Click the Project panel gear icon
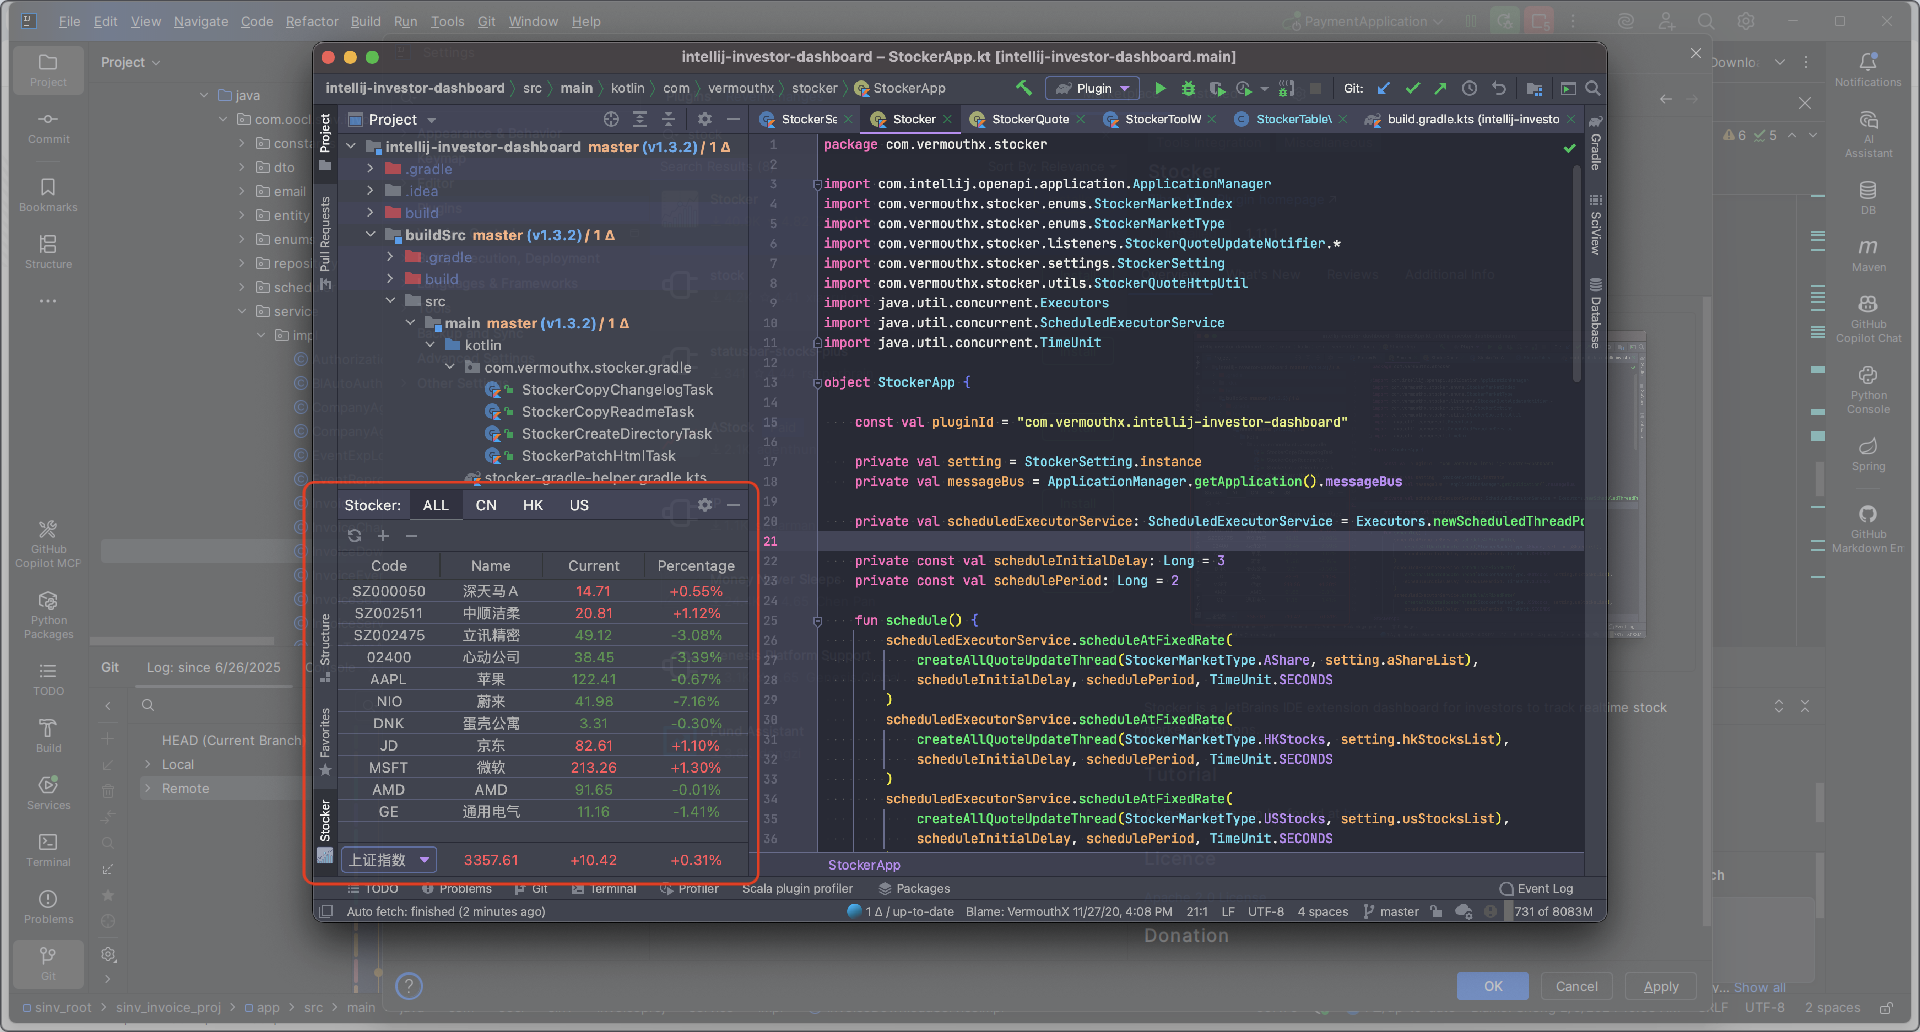The height and width of the screenshot is (1032, 1920). [705, 119]
